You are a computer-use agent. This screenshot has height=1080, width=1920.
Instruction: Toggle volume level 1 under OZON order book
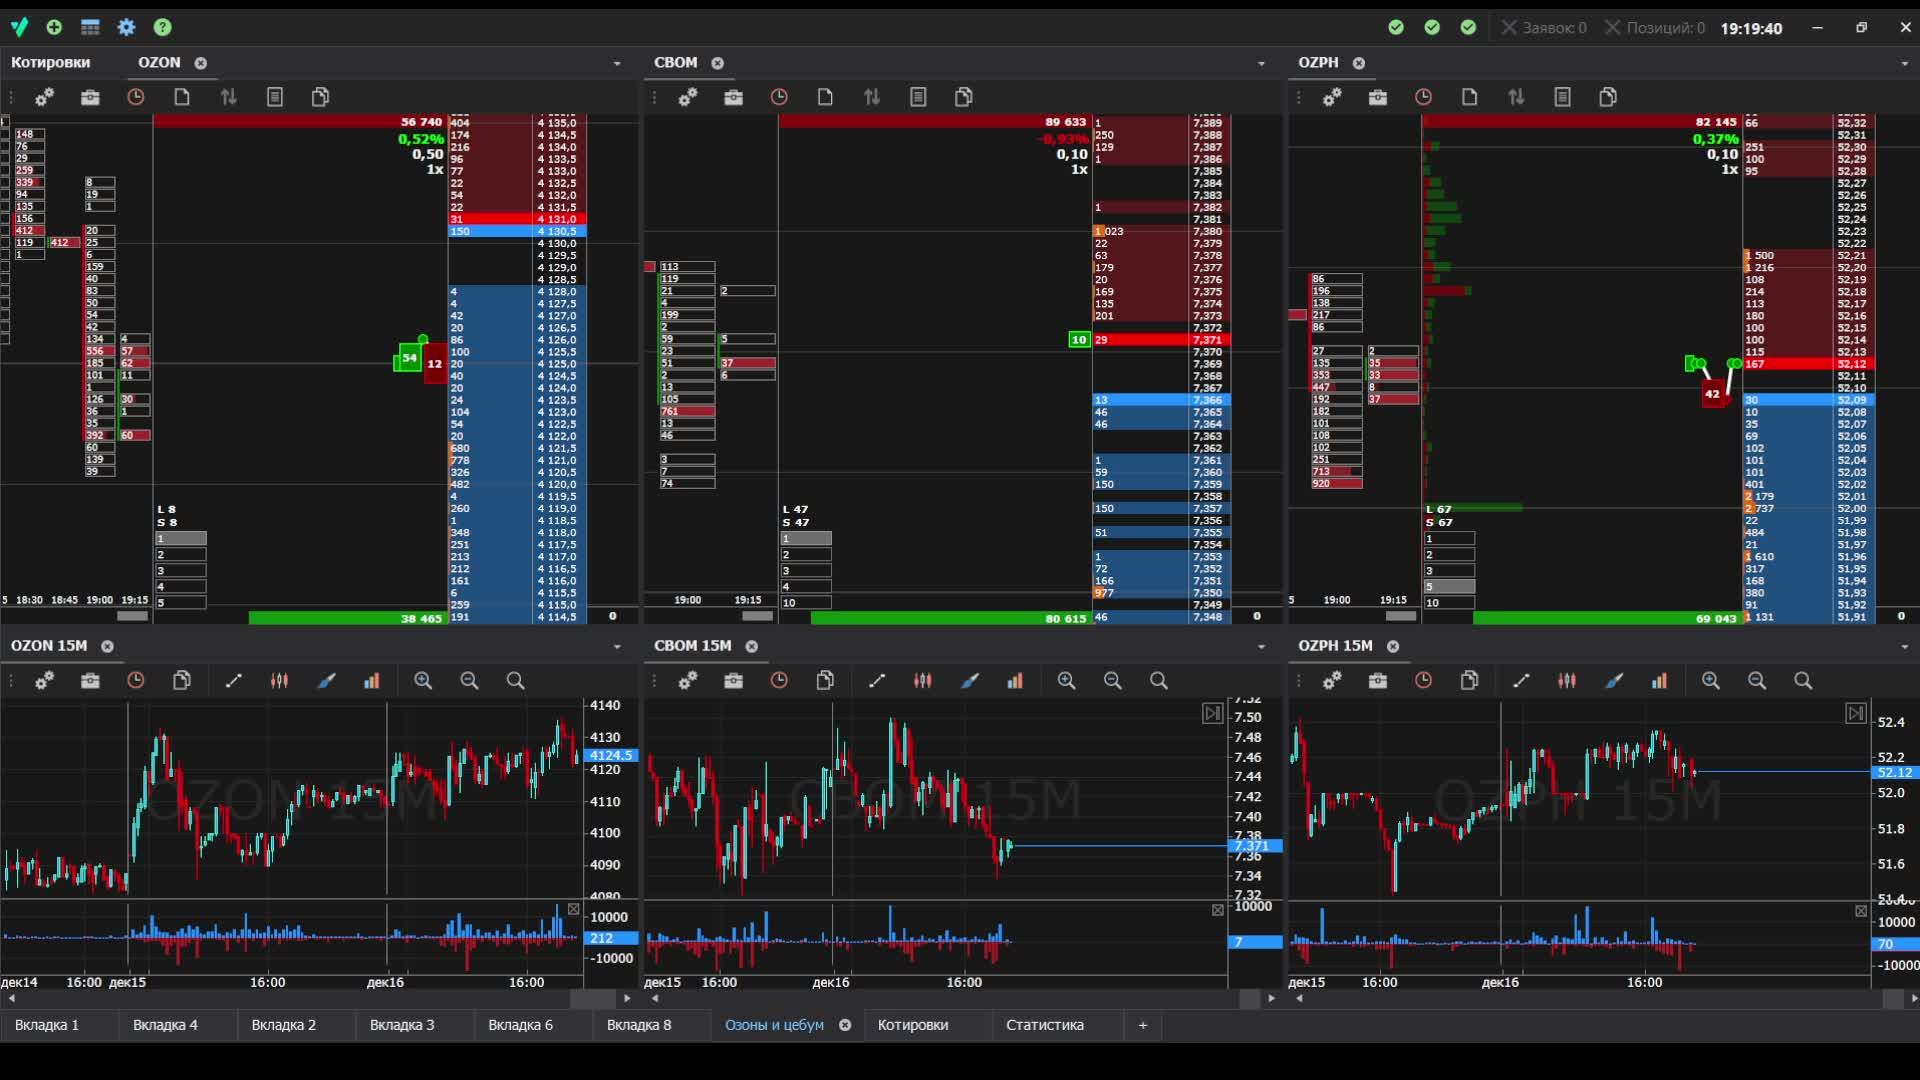coord(181,539)
